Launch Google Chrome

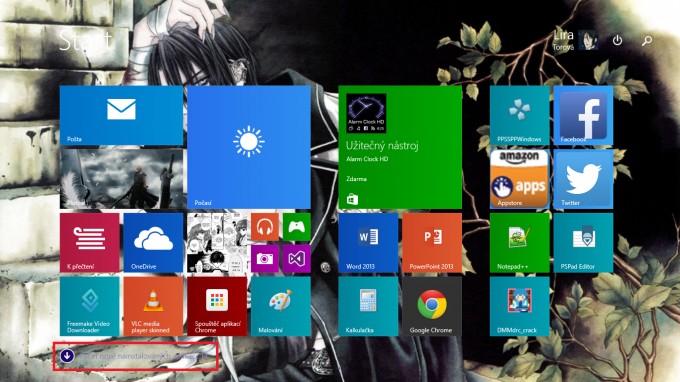432,306
